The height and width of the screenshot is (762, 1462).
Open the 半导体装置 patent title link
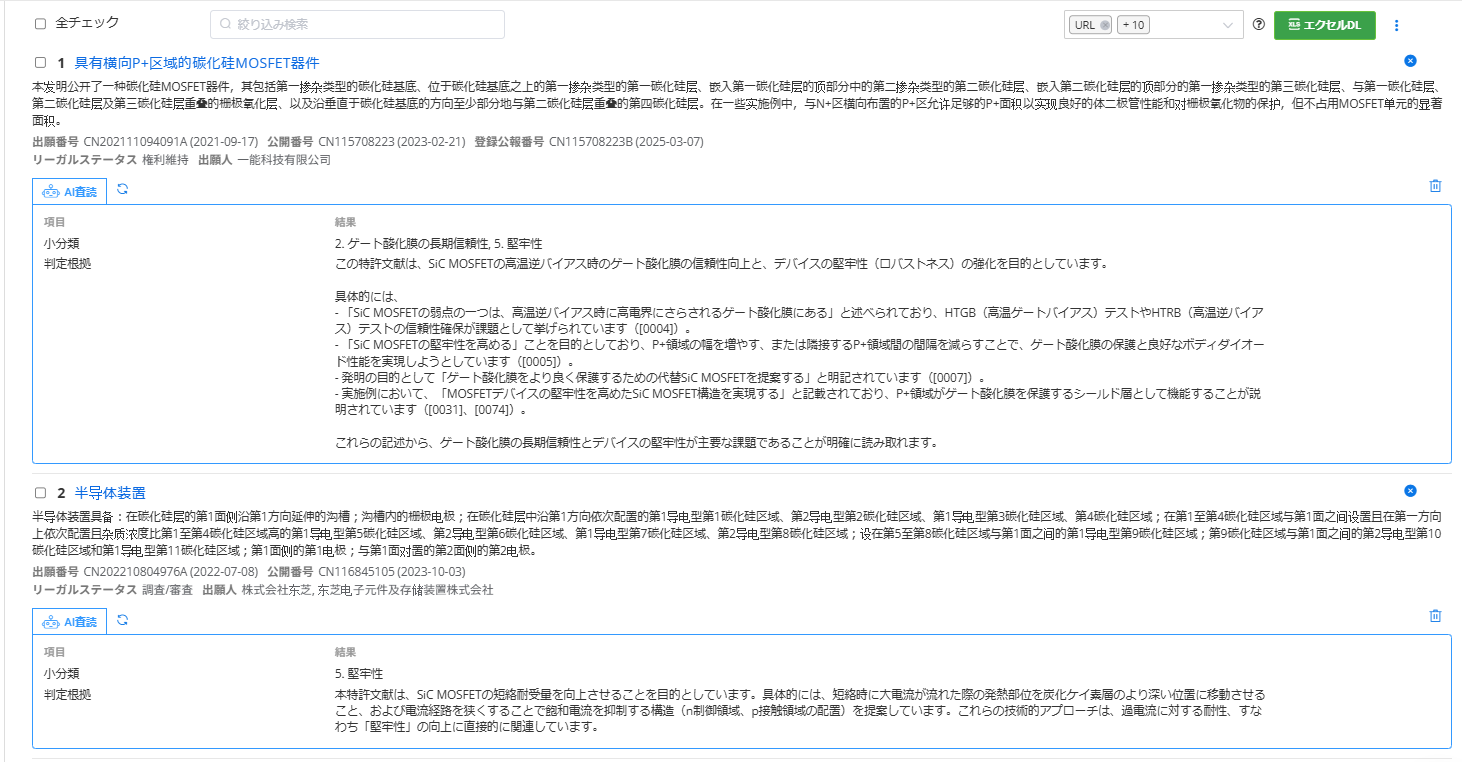110,493
